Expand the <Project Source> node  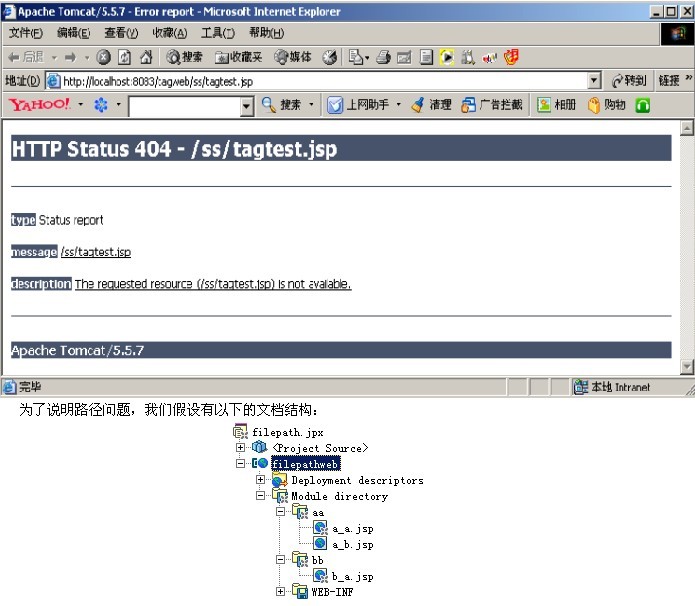[x=240, y=448]
